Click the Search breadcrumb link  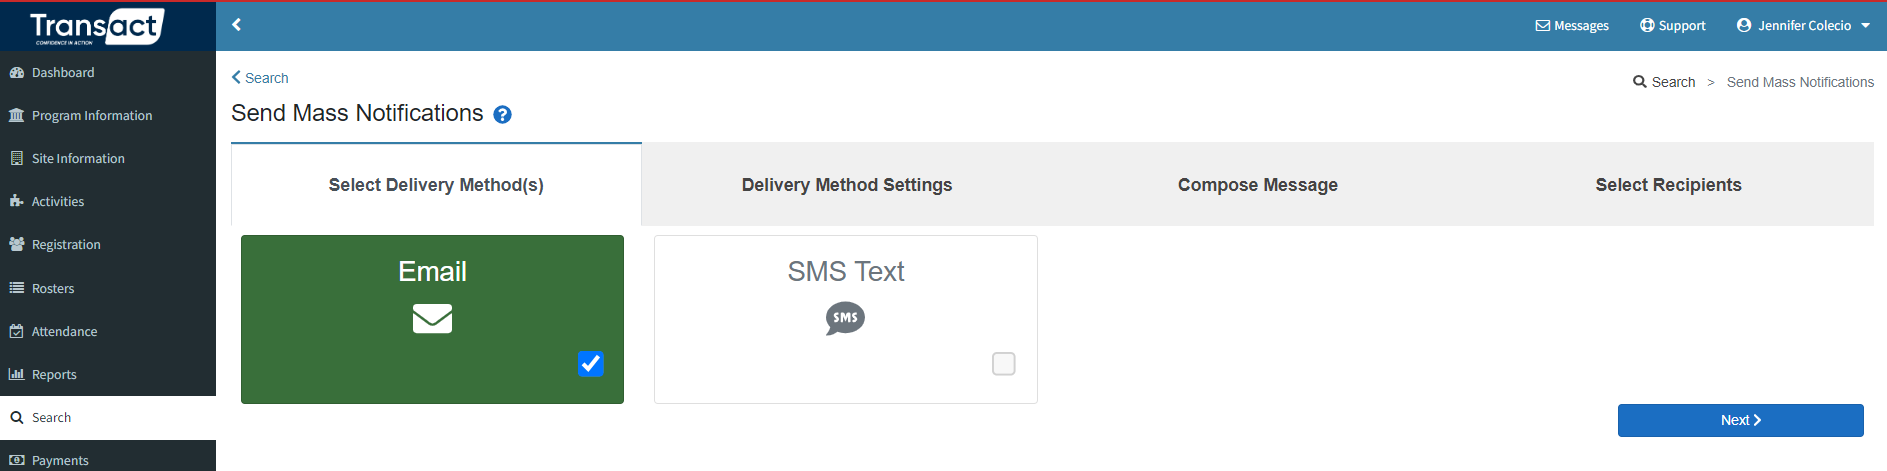[x=1664, y=82]
